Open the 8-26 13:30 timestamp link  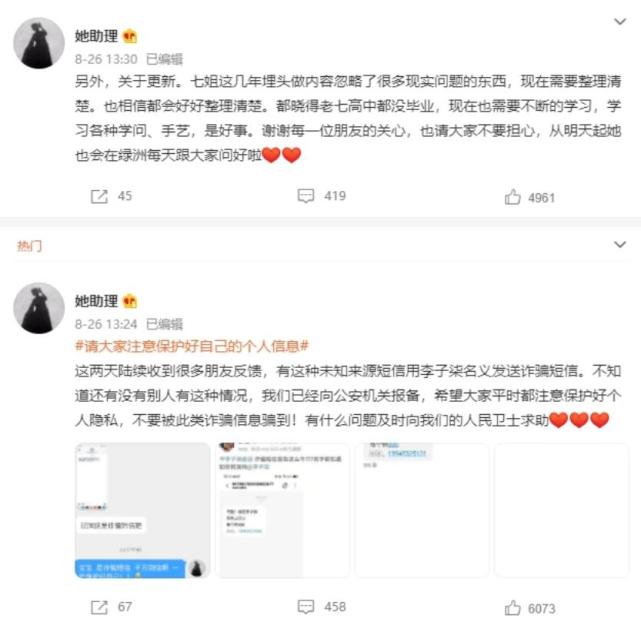coord(106,59)
